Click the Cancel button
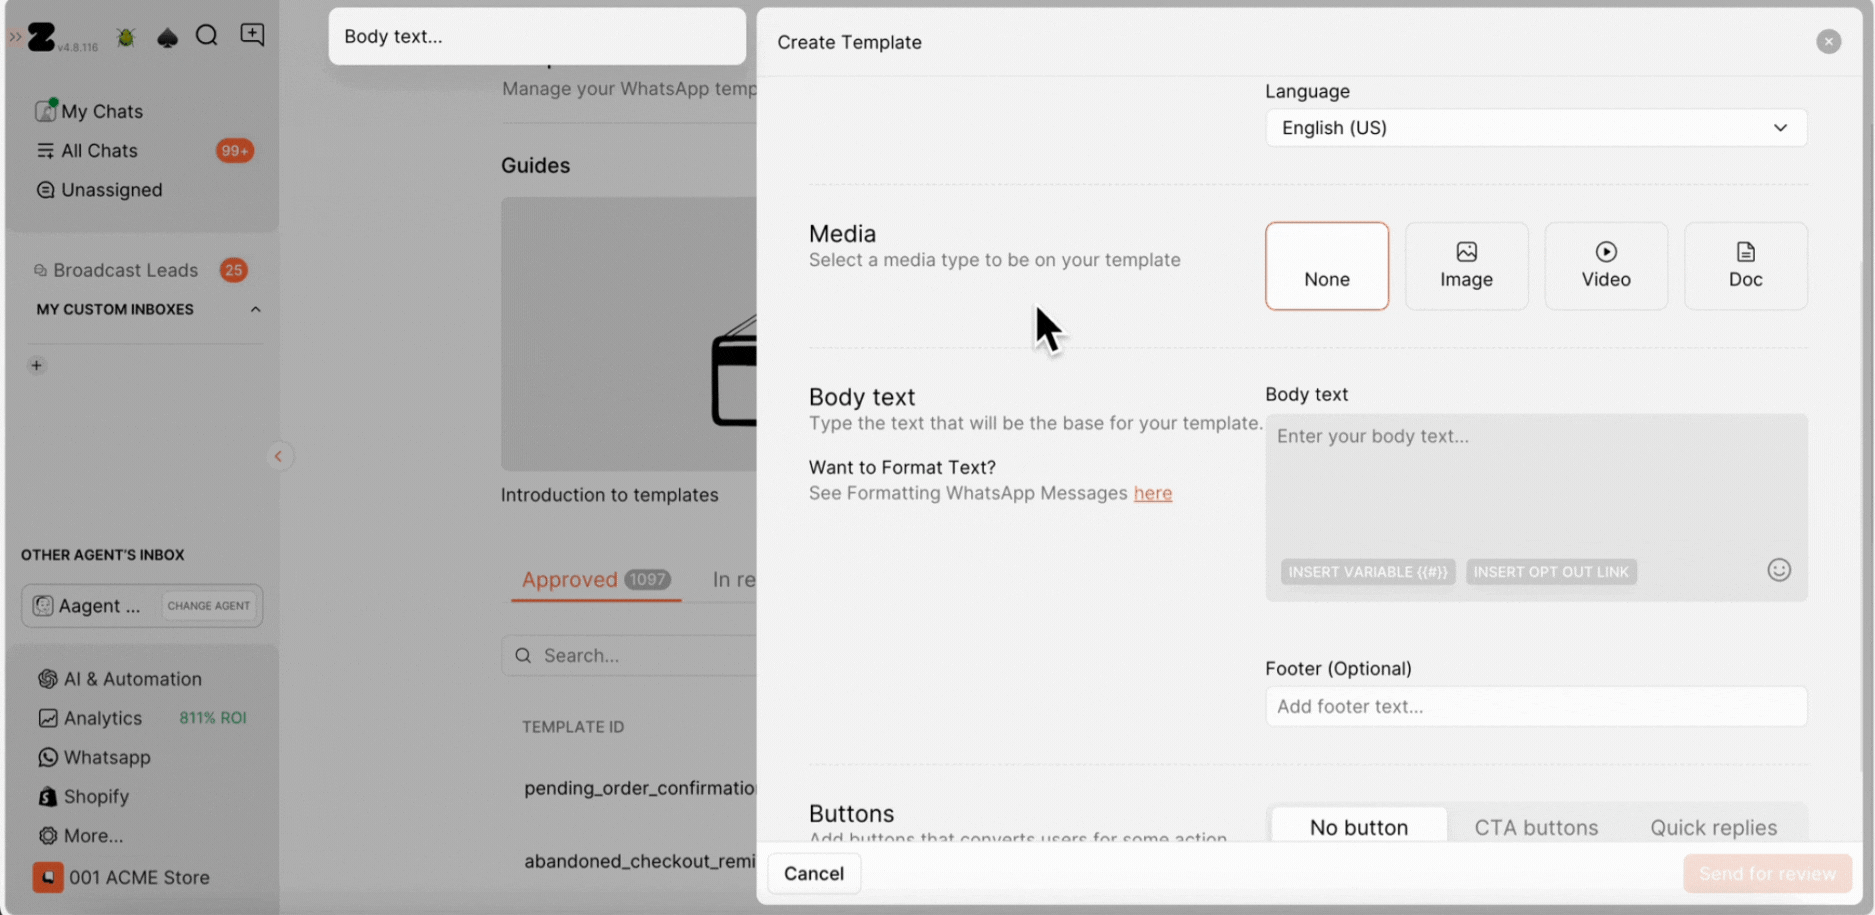The image size is (1875, 915). pos(814,874)
